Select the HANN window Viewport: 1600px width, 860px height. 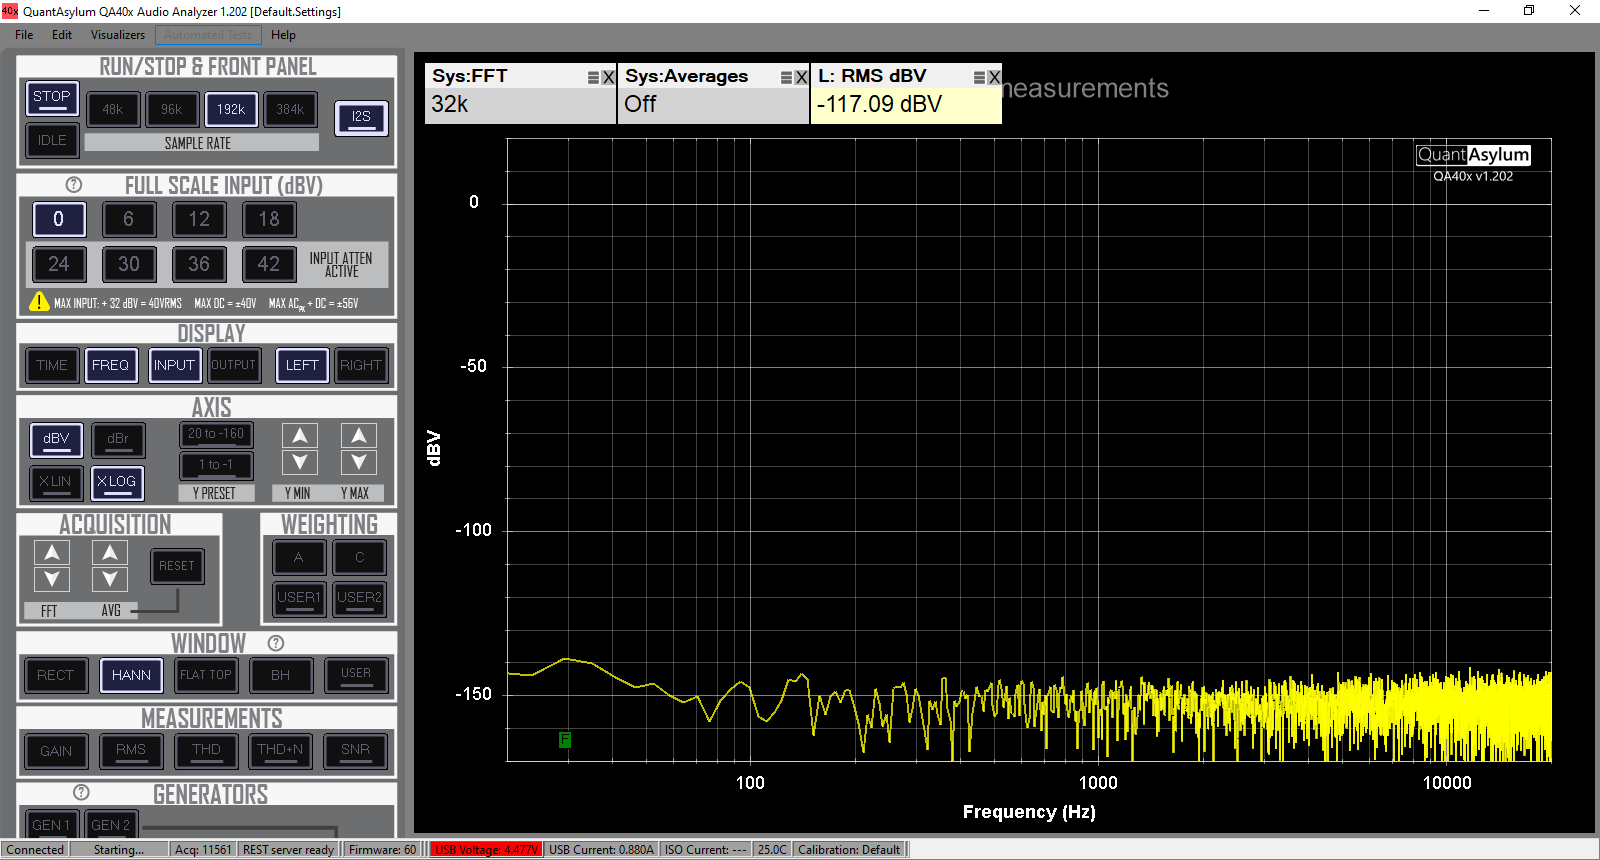tap(131, 676)
